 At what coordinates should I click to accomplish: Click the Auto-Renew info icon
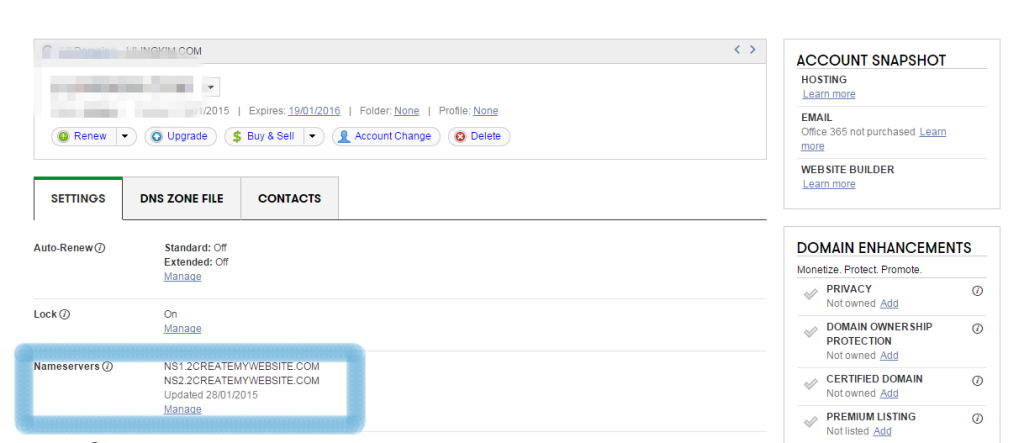(x=101, y=248)
